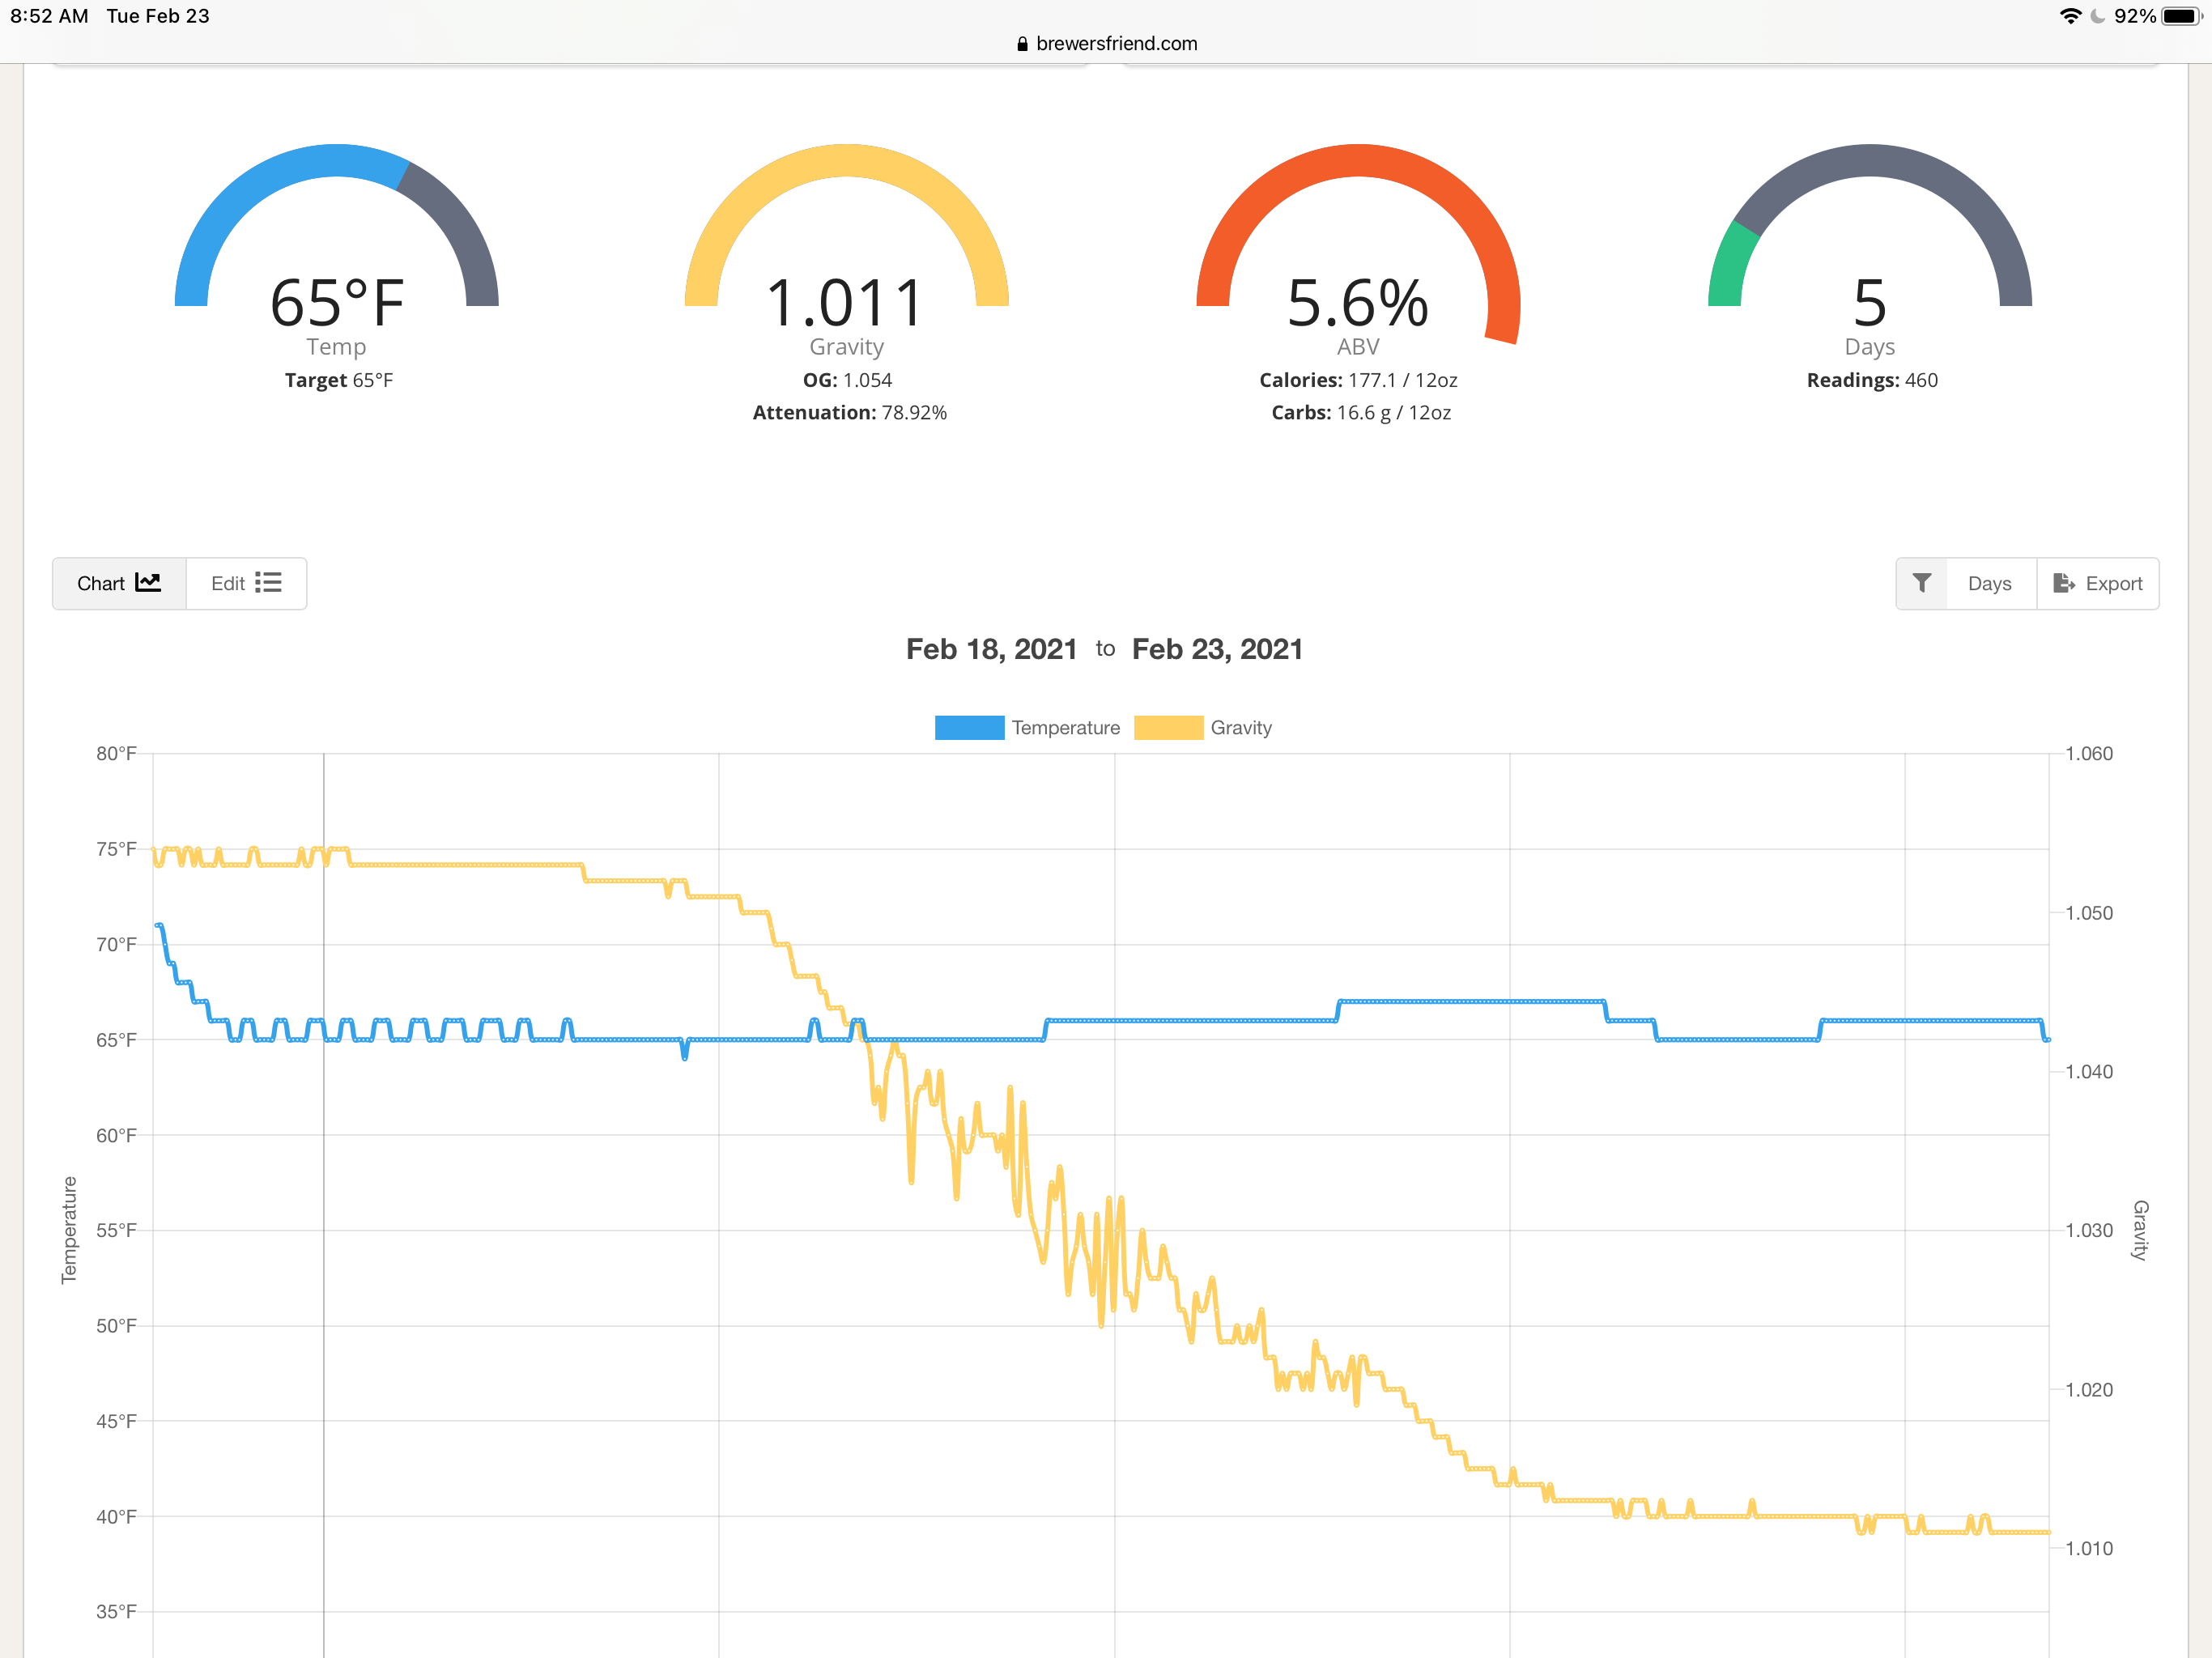
Task: Tap the battery status icon
Action: click(2182, 16)
